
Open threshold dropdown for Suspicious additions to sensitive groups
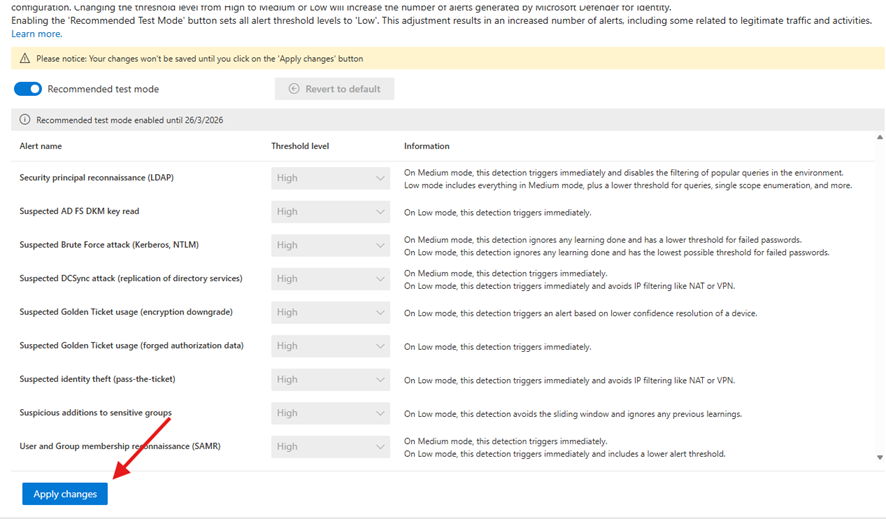[329, 413]
